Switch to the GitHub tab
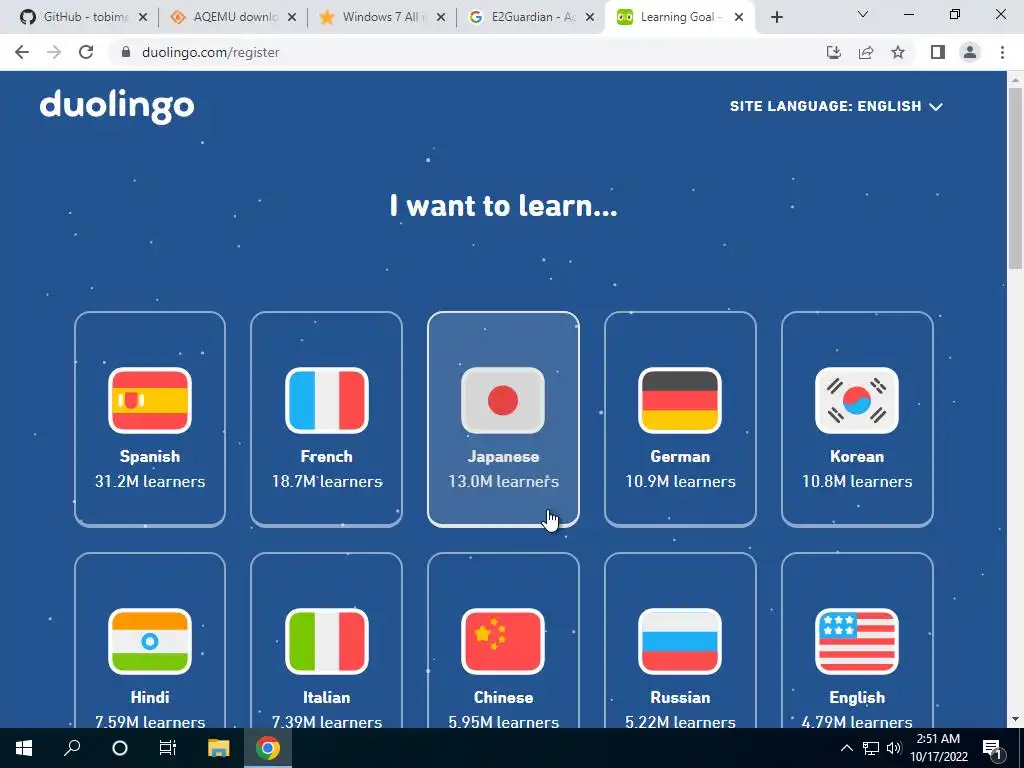1024x768 pixels. (x=84, y=17)
